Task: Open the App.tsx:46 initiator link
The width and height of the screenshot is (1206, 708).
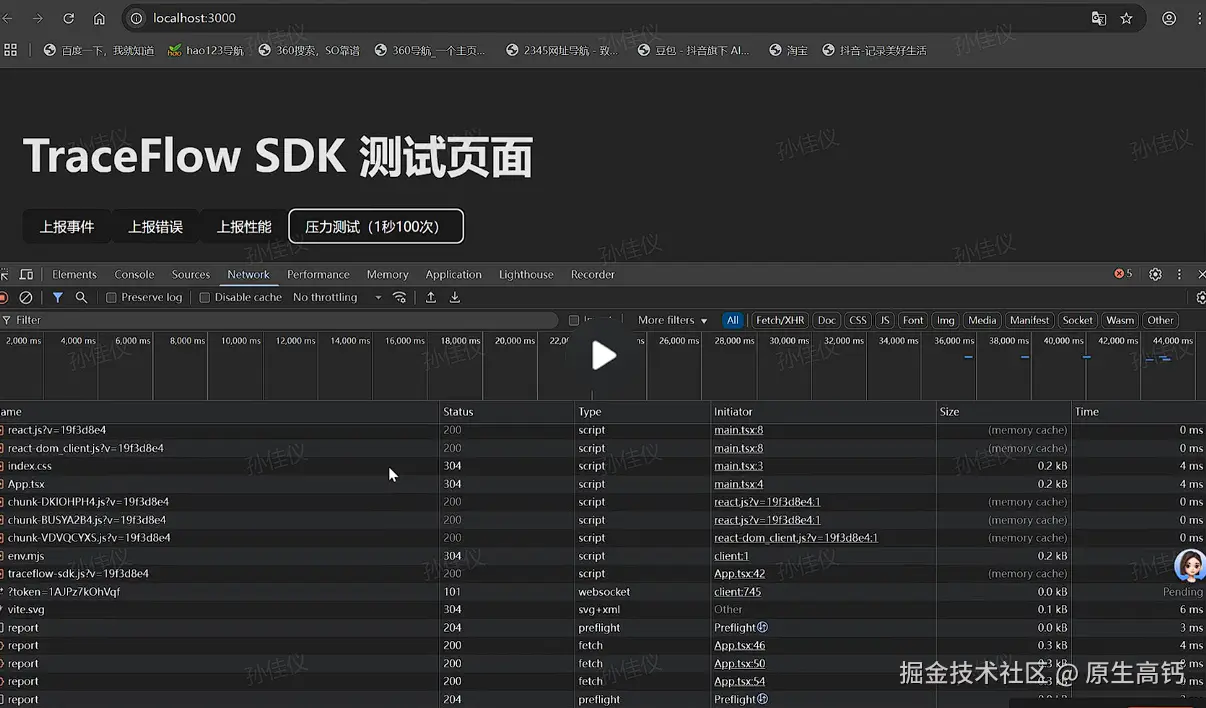Action: coord(739,646)
